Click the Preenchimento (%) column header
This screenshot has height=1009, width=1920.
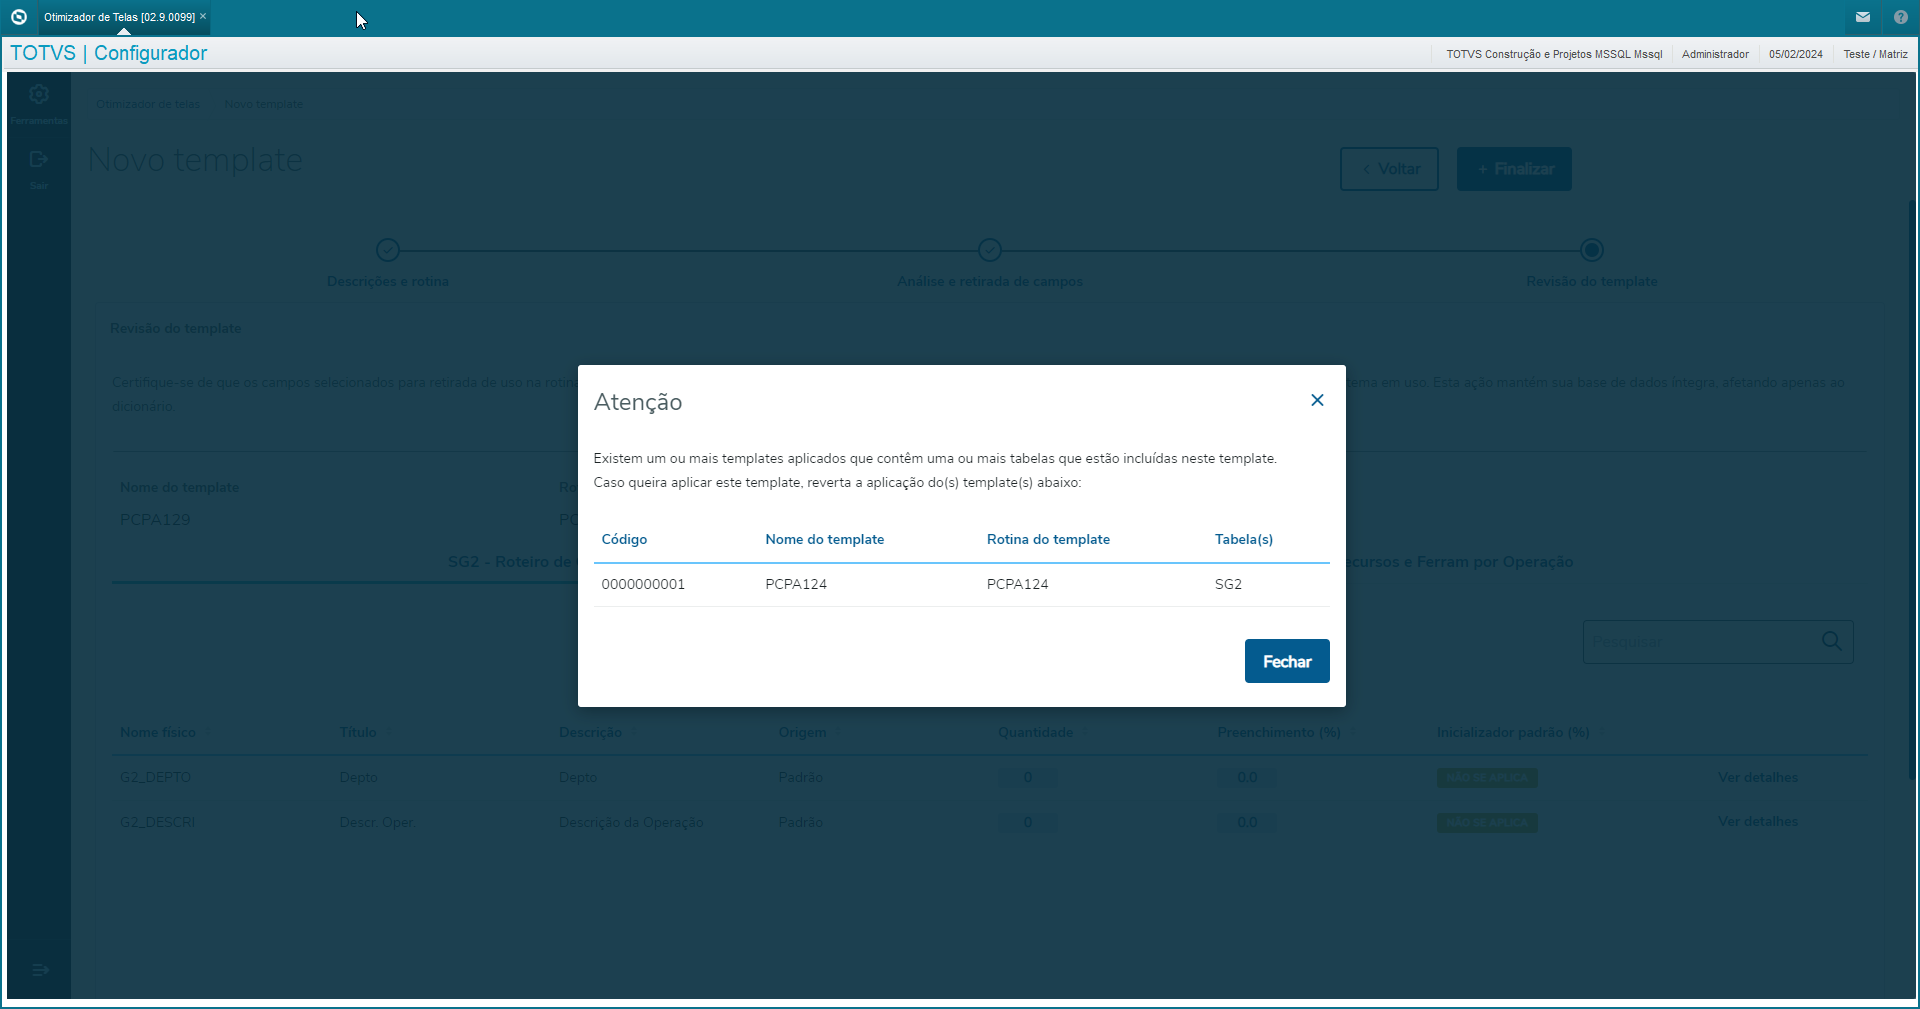click(1279, 732)
